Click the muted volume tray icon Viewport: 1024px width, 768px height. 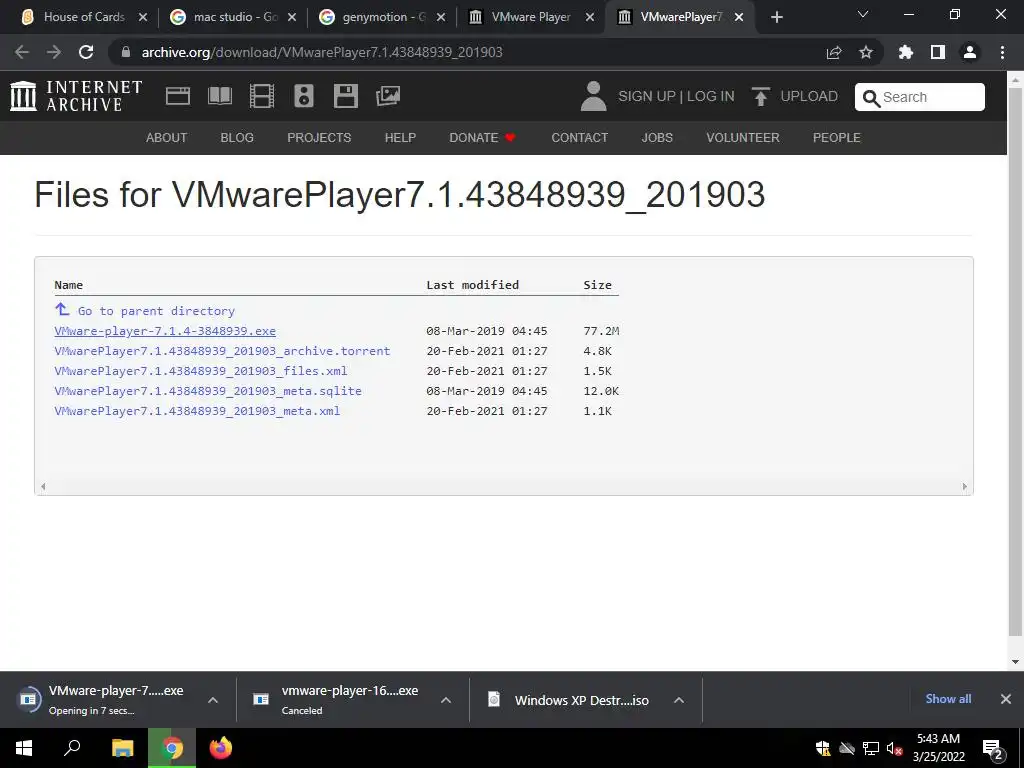coord(894,748)
